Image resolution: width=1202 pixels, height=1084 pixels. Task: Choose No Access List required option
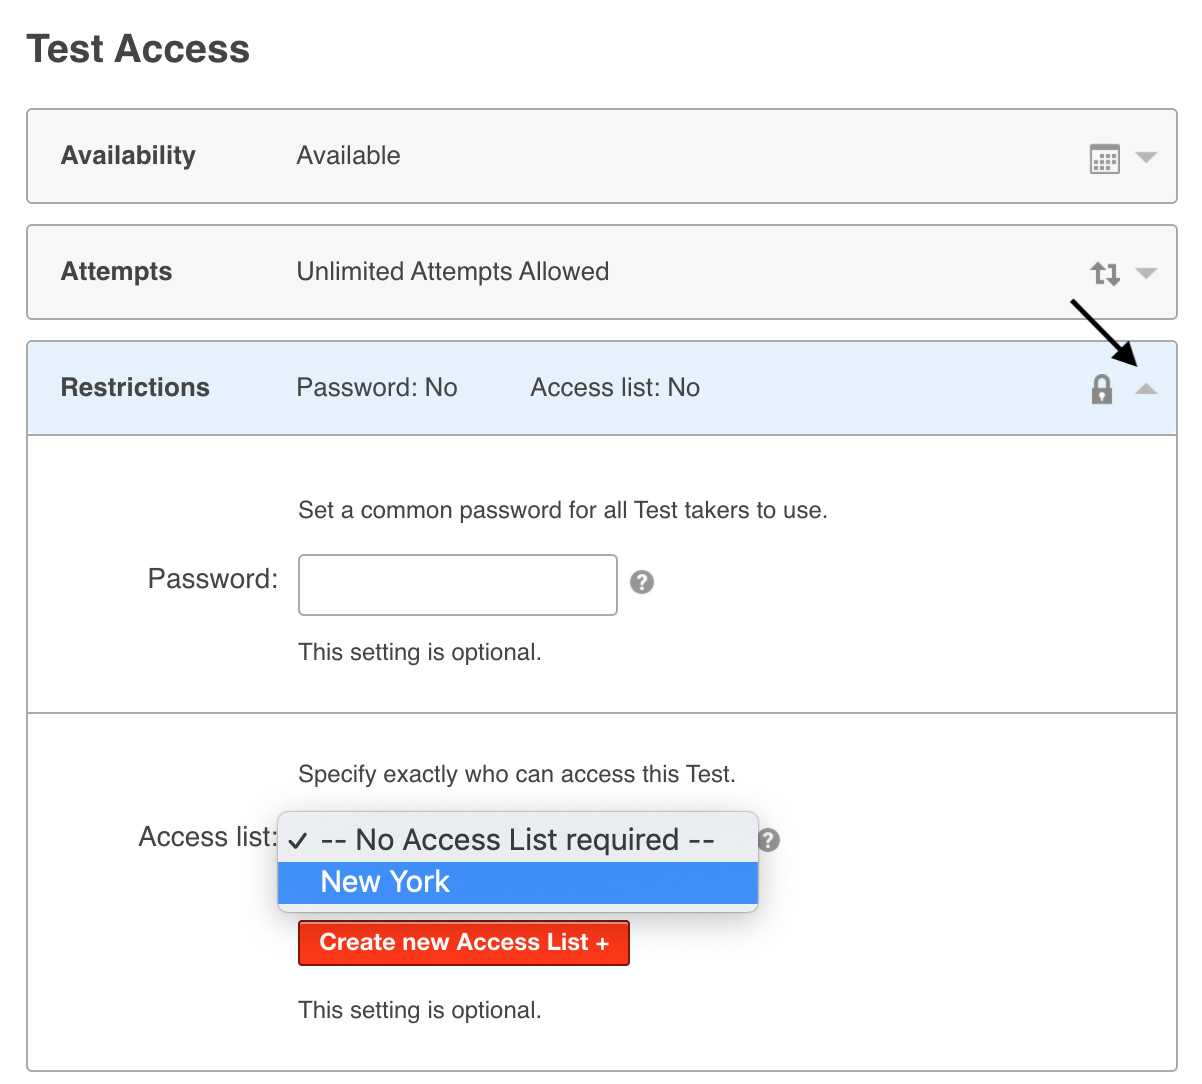[517, 840]
